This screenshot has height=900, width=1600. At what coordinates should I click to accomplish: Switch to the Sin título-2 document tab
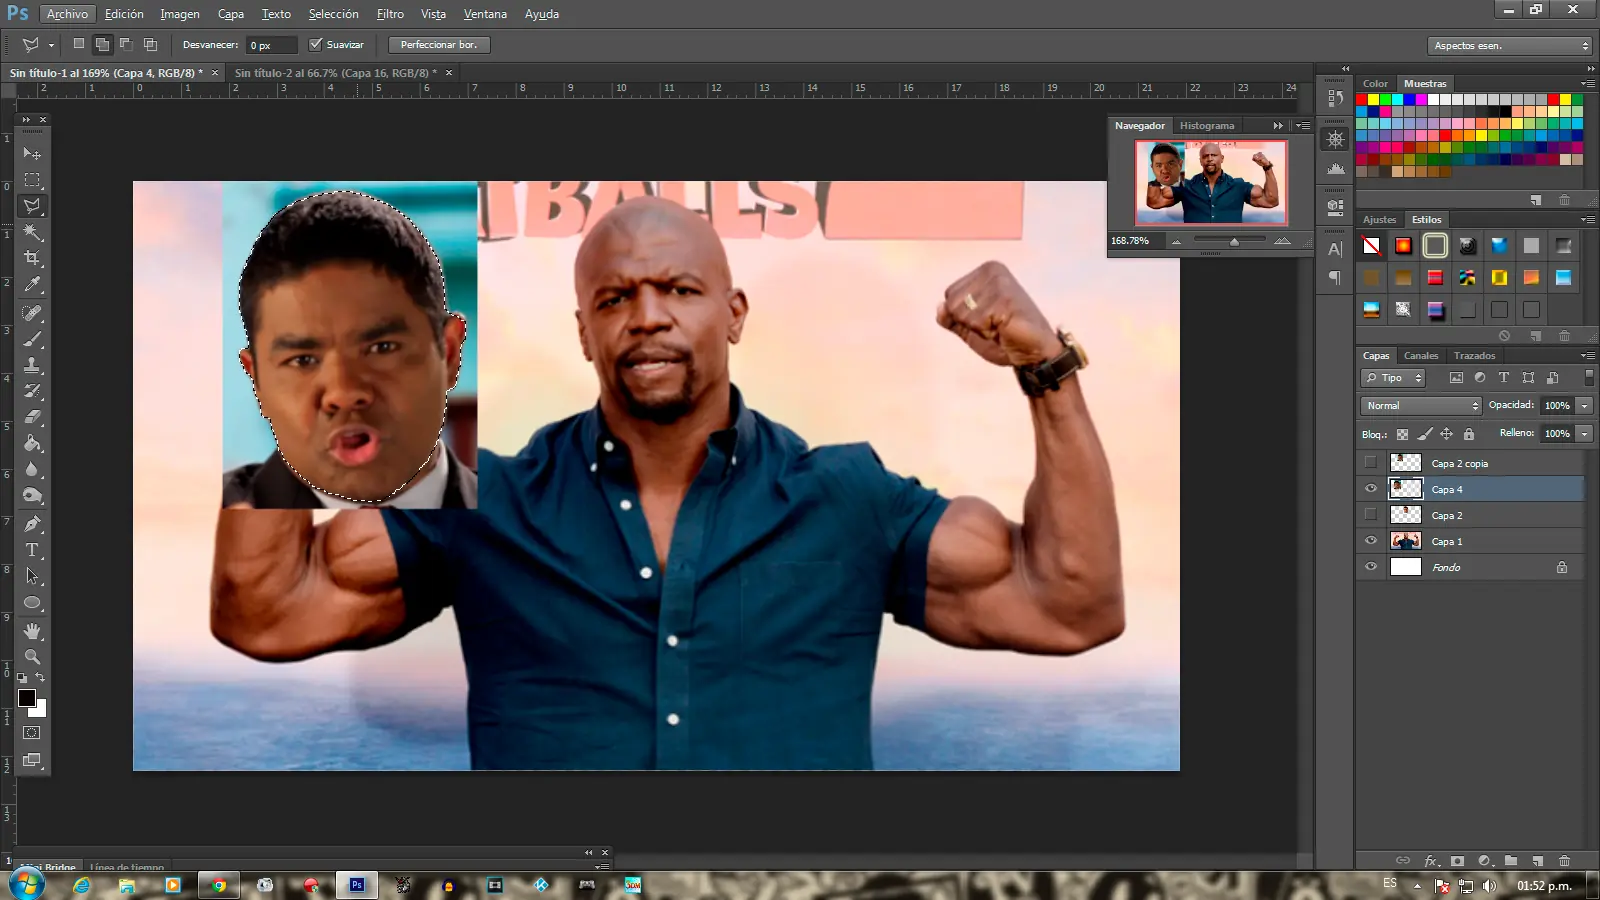click(x=335, y=73)
